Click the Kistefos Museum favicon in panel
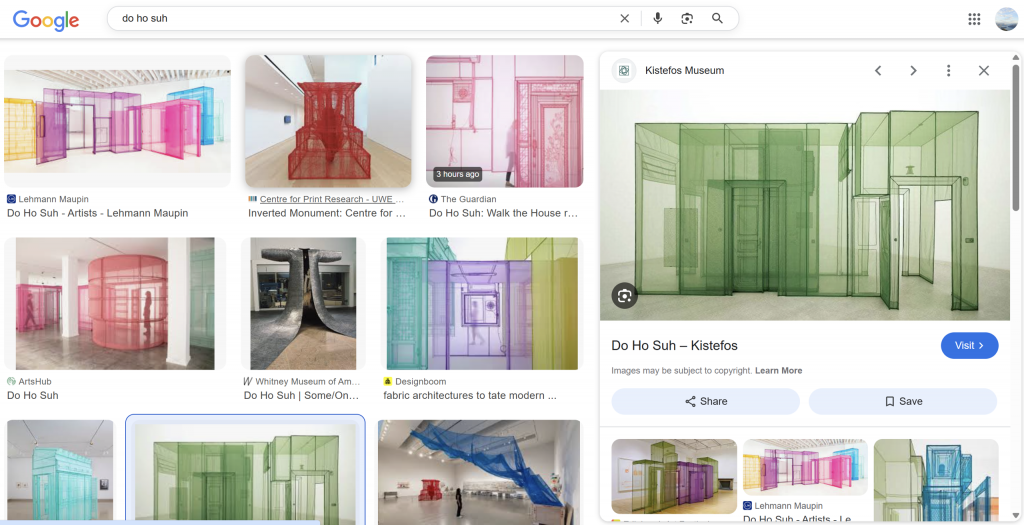This screenshot has height=525, width=1024. coord(624,71)
